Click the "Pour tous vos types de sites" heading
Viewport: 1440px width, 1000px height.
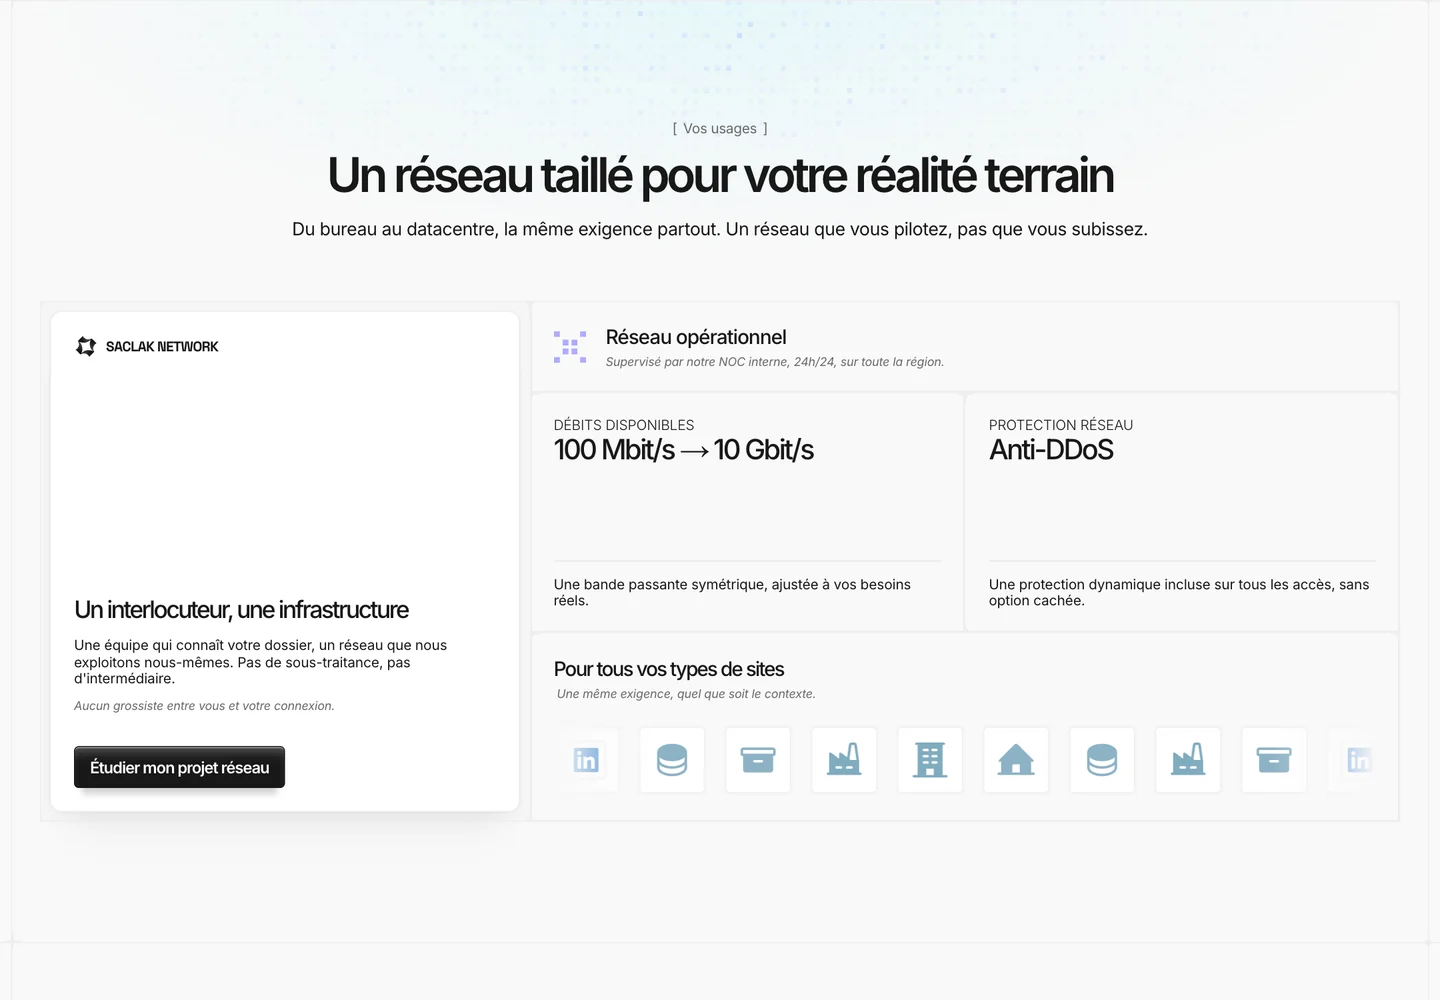669,669
